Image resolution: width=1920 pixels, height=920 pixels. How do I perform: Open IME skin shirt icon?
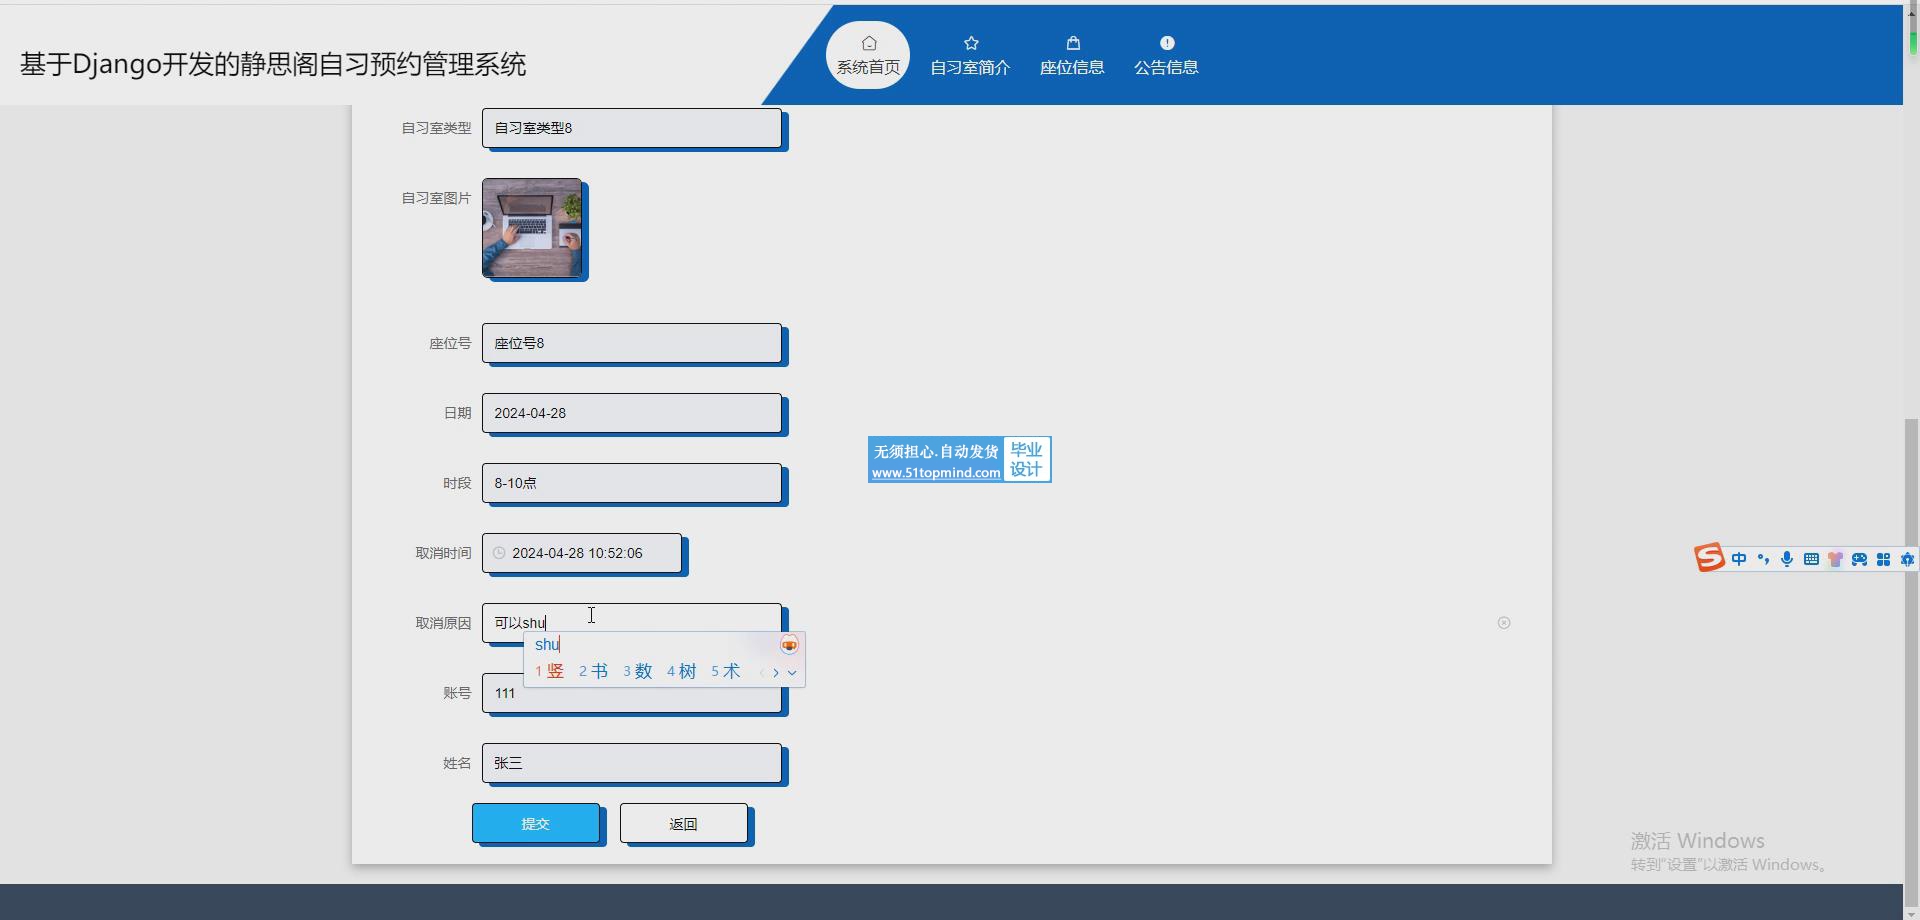(x=1835, y=559)
